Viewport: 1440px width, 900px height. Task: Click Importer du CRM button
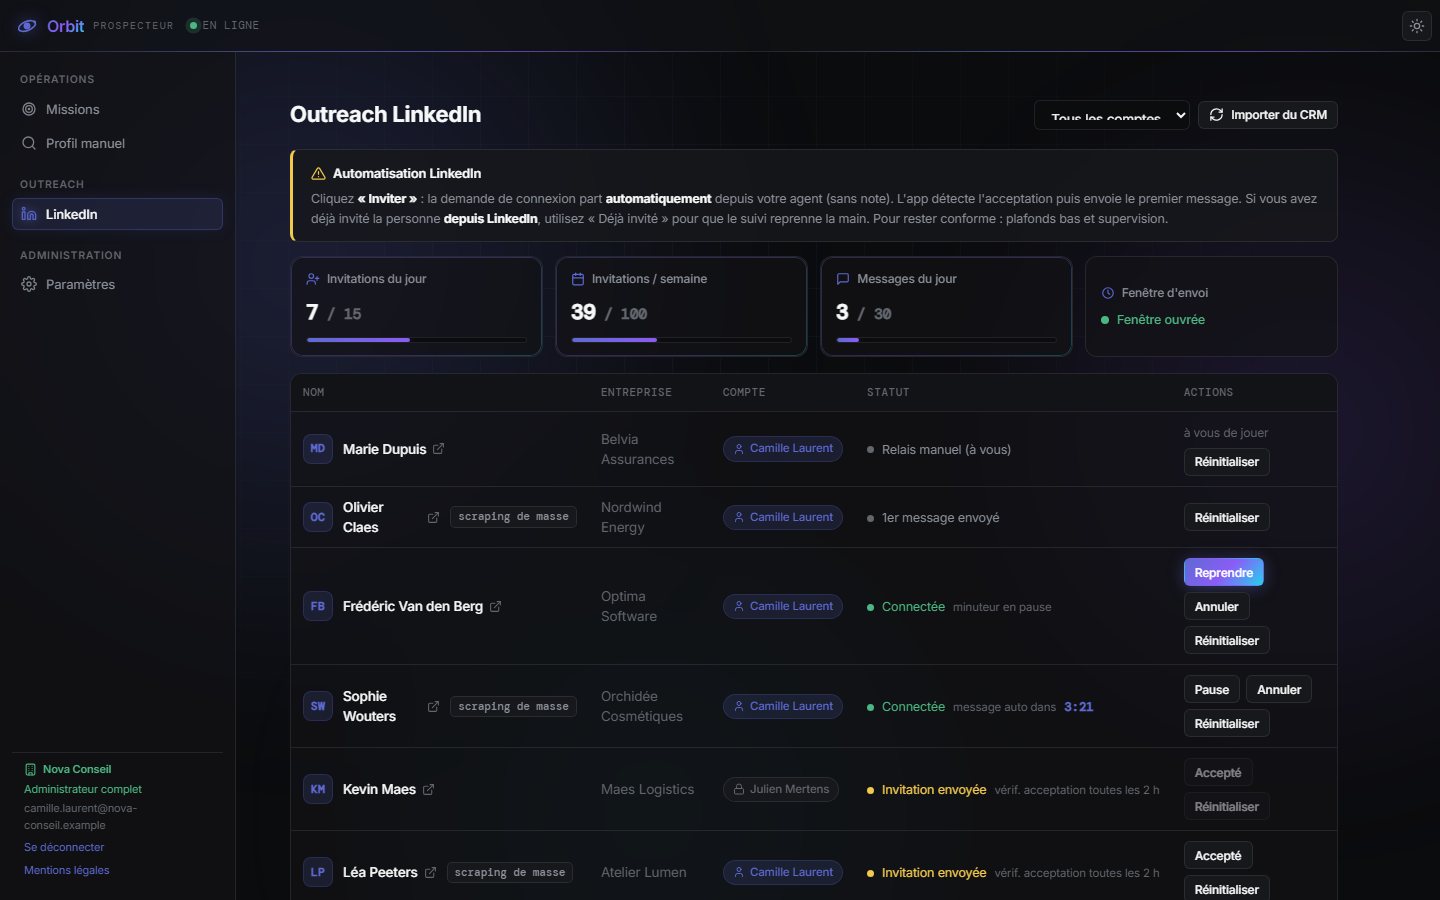tap(1268, 115)
